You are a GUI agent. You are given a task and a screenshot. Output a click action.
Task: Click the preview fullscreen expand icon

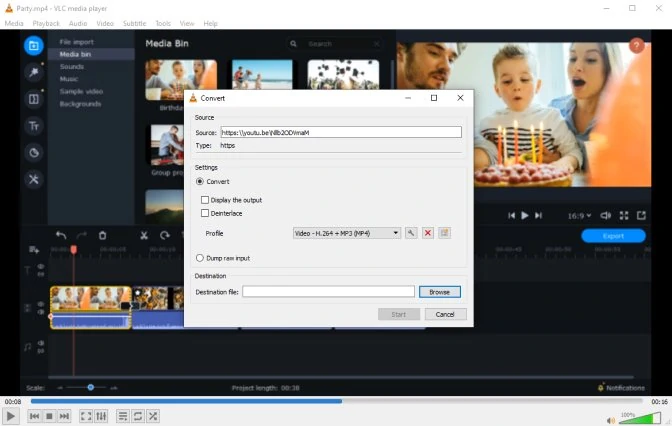(x=624, y=216)
